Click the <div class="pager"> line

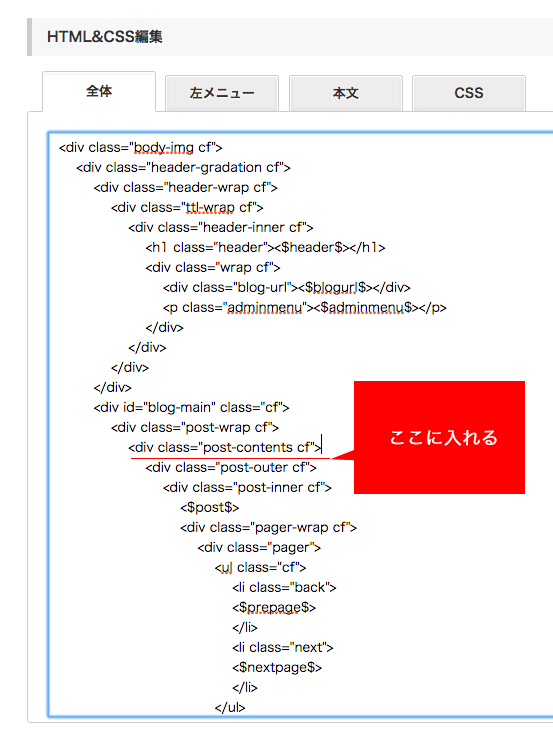[259, 548]
